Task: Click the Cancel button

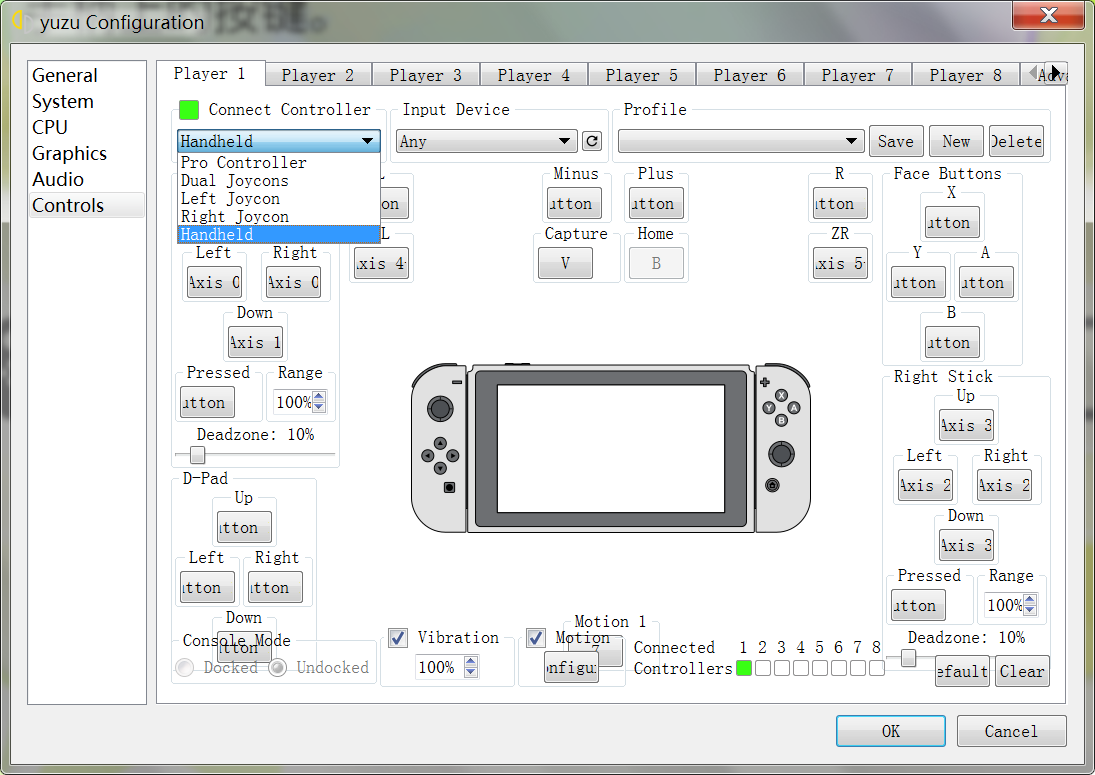Action: tap(1011, 731)
